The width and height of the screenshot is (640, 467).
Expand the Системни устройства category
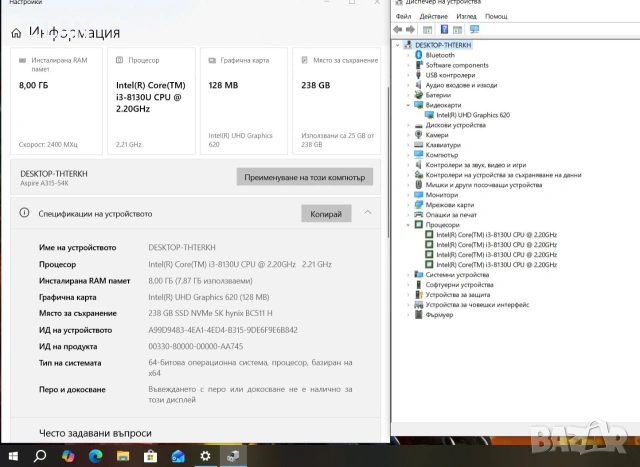click(x=408, y=275)
